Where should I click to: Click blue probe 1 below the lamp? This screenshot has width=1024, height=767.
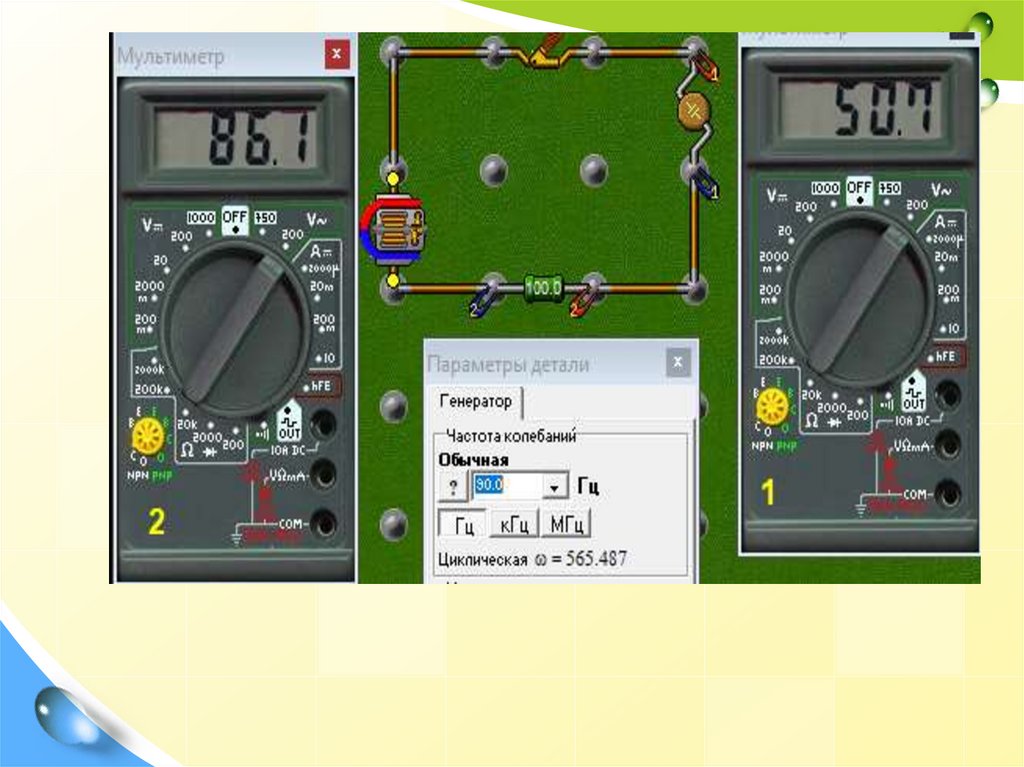(705, 183)
